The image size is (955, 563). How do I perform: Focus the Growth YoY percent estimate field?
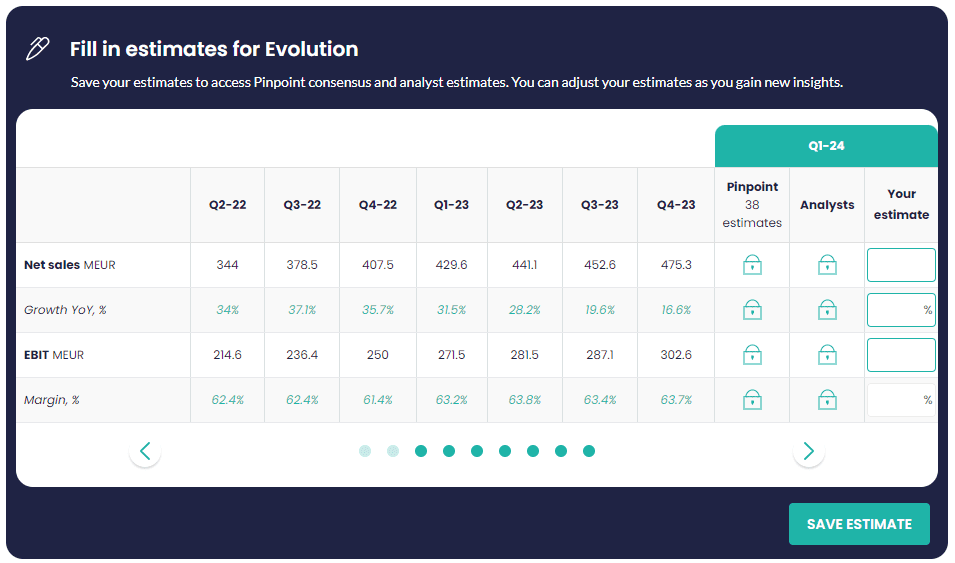pyautogui.click(x=896, y=310)
